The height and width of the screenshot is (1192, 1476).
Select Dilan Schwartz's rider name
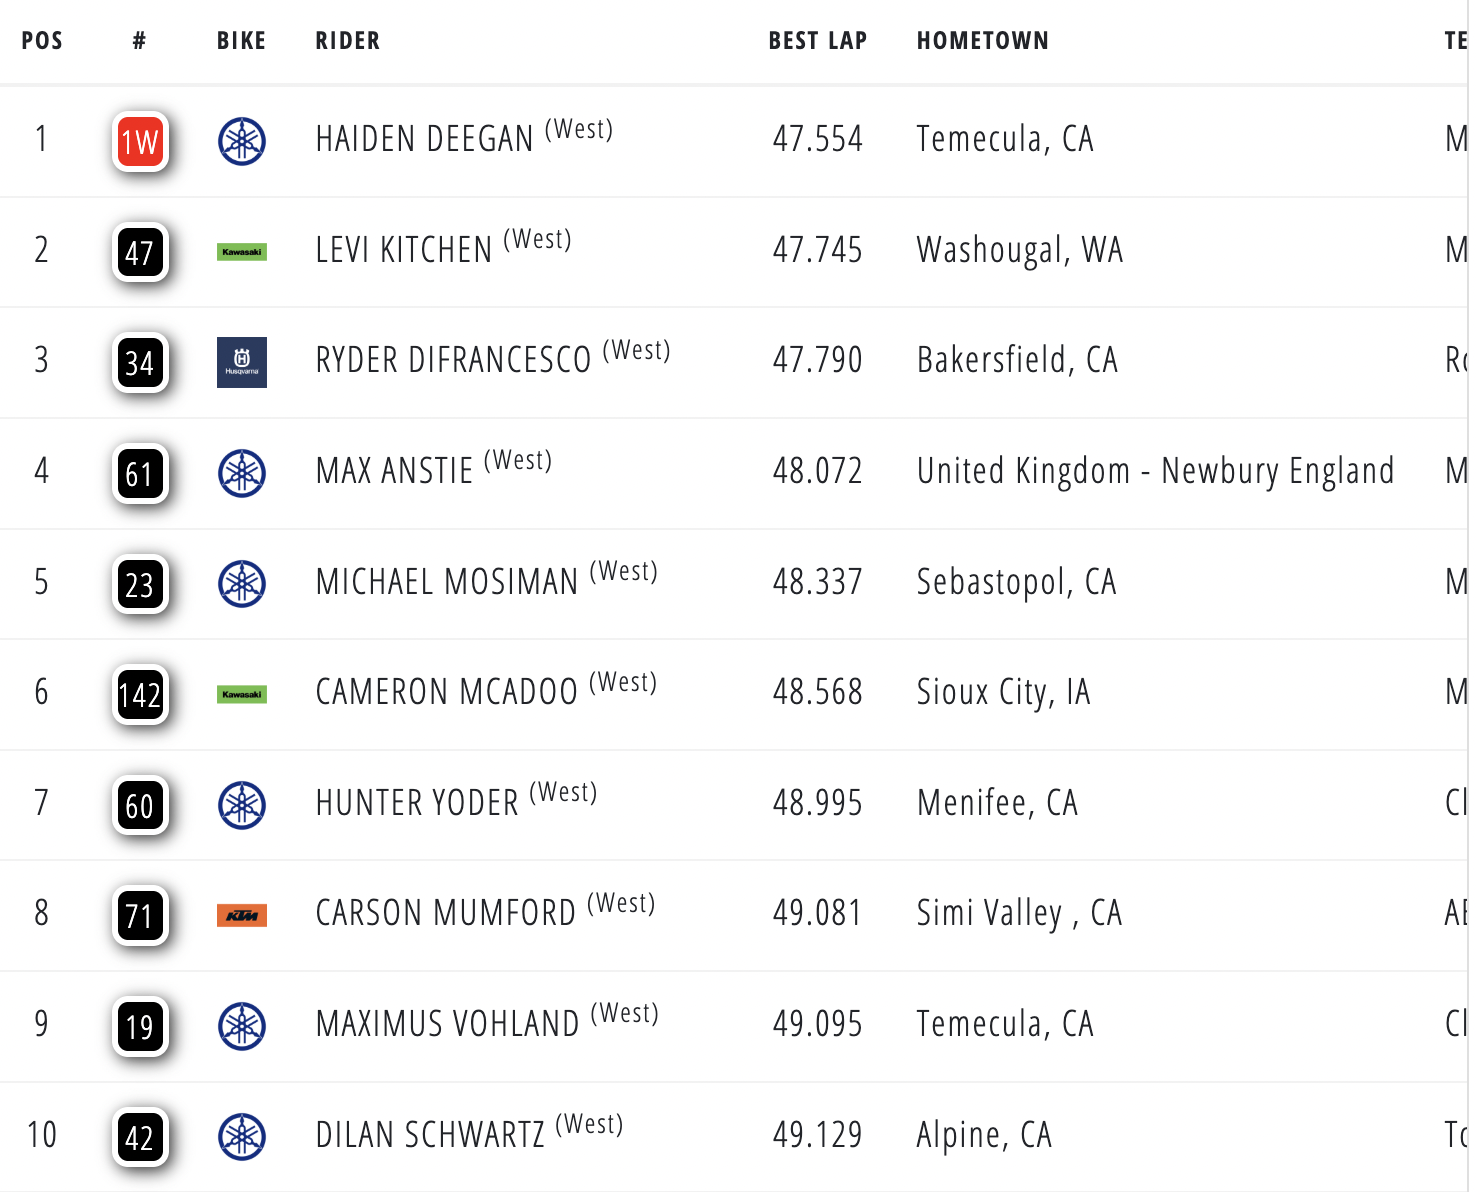click(x=430, y=1135)
